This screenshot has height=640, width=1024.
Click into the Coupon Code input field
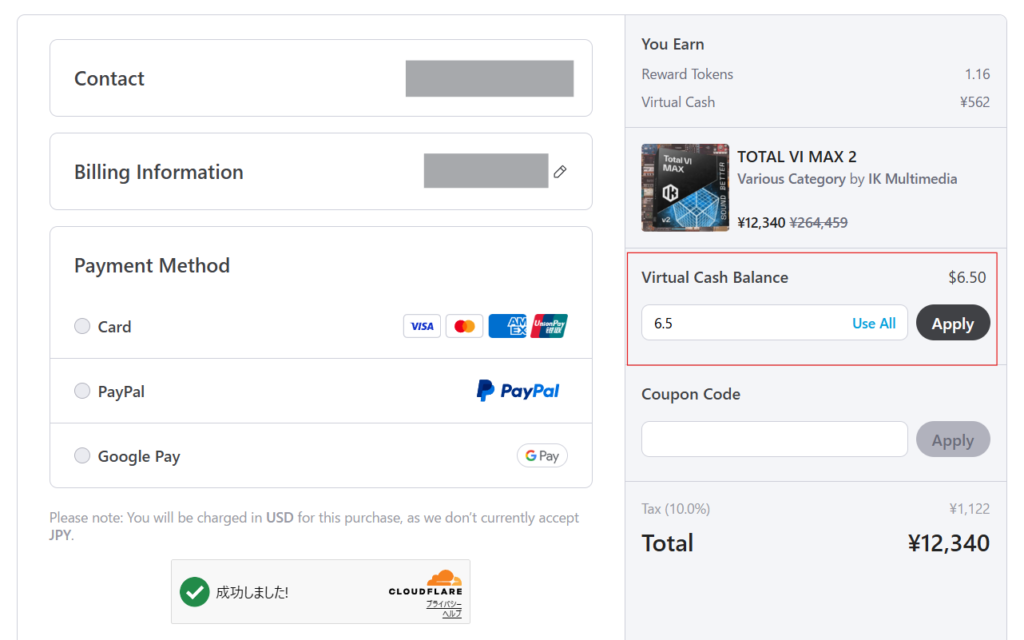pos(775,439)
